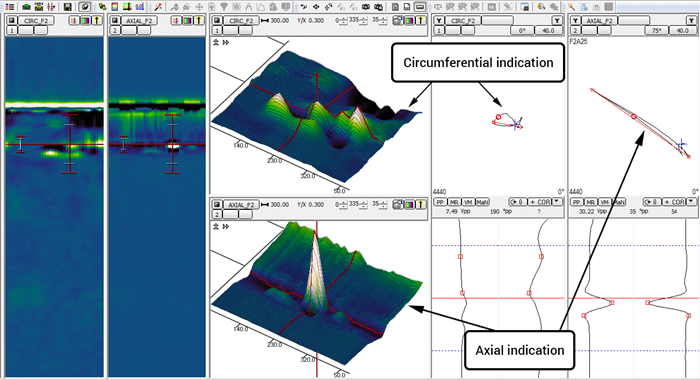Select CIRC_F2 channel label in 3D view header
This screenshot has height=380, width=700.
pos(241,21)
